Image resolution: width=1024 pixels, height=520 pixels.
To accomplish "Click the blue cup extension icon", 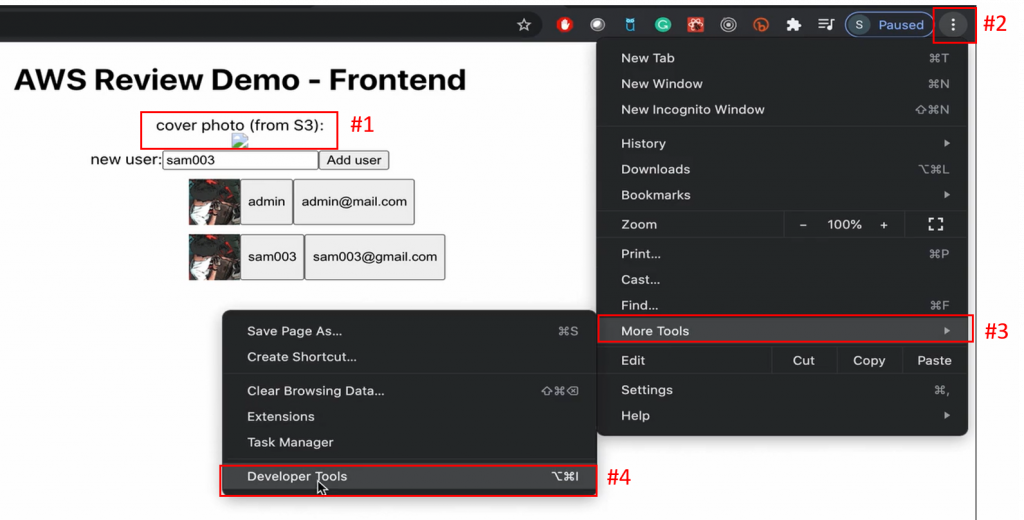I will 630,25.
